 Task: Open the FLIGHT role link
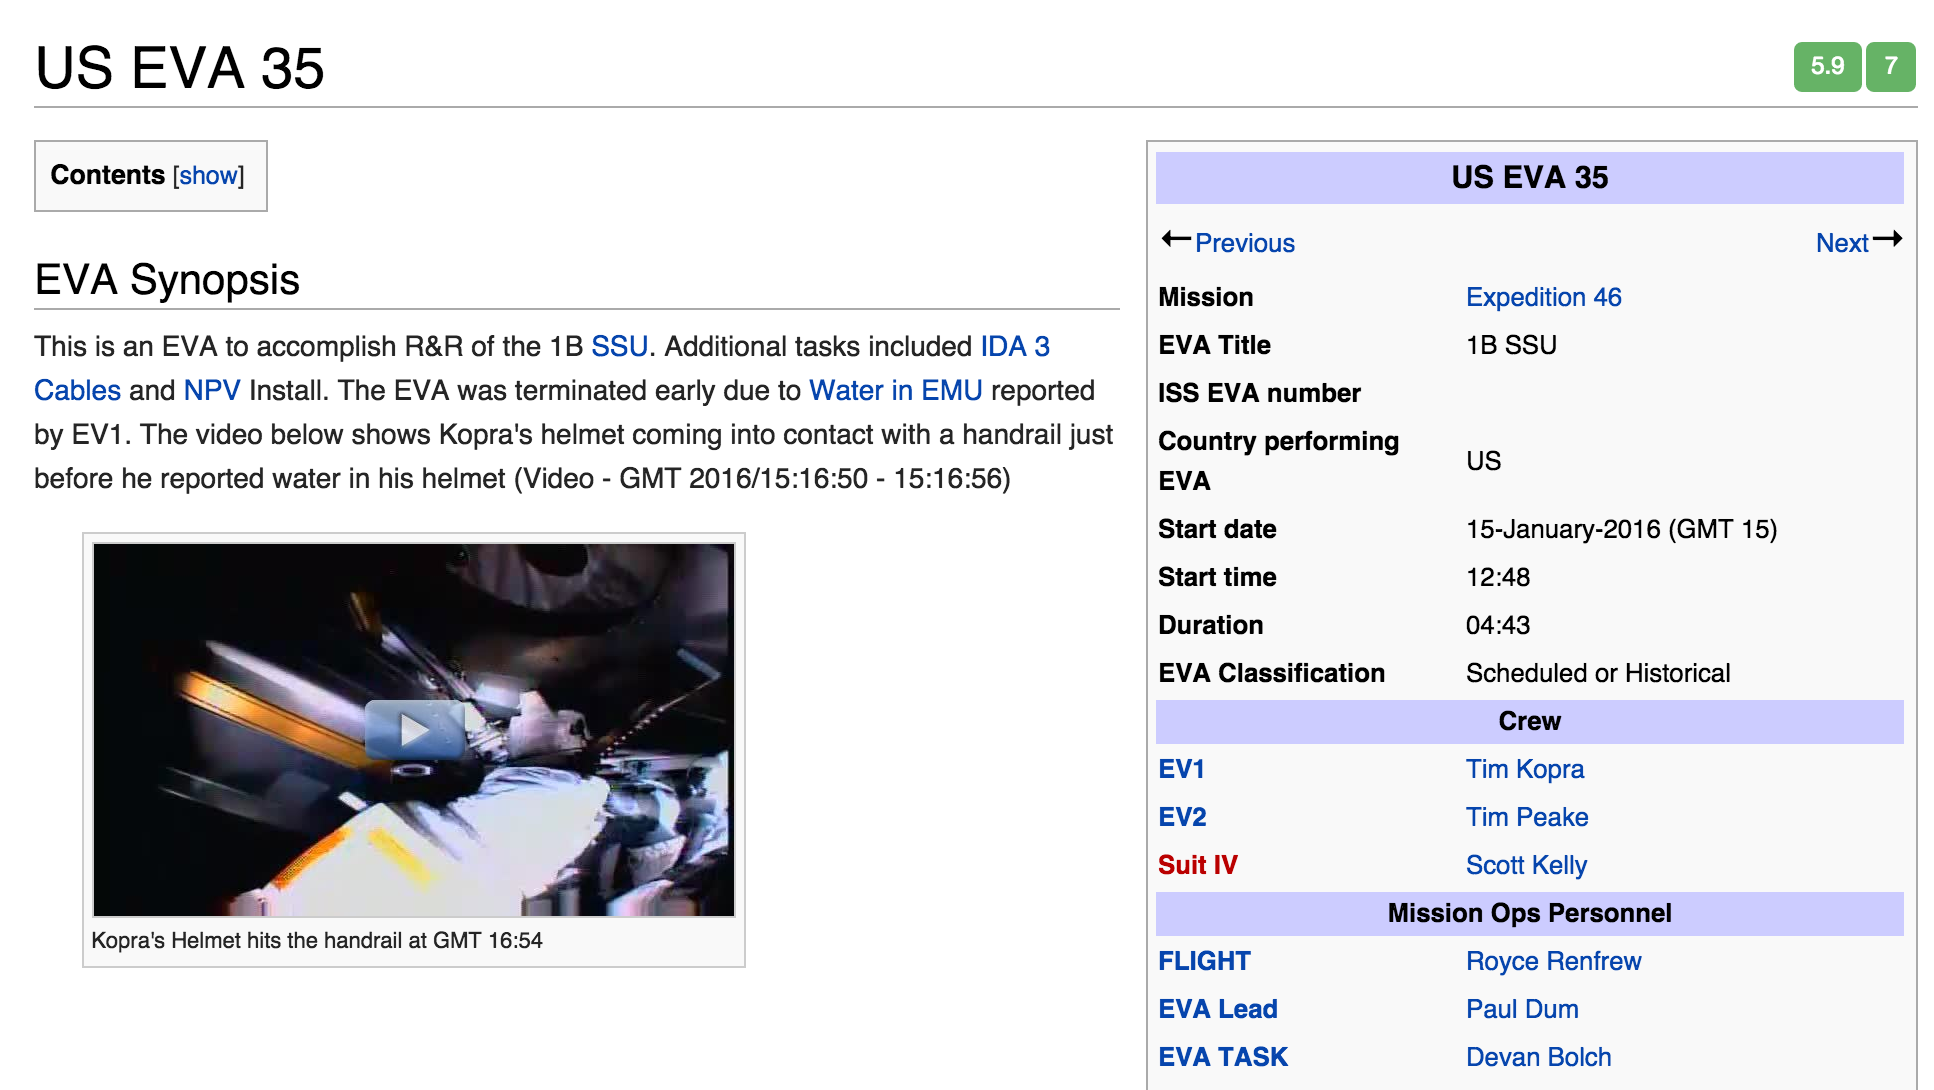[x=1204, y=961]
